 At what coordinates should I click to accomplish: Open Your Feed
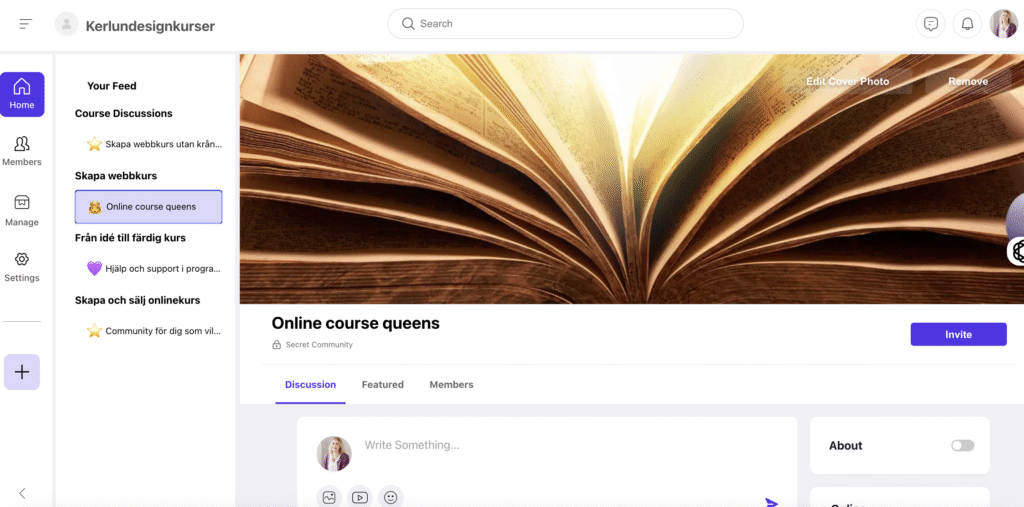[x=112, y=86]
